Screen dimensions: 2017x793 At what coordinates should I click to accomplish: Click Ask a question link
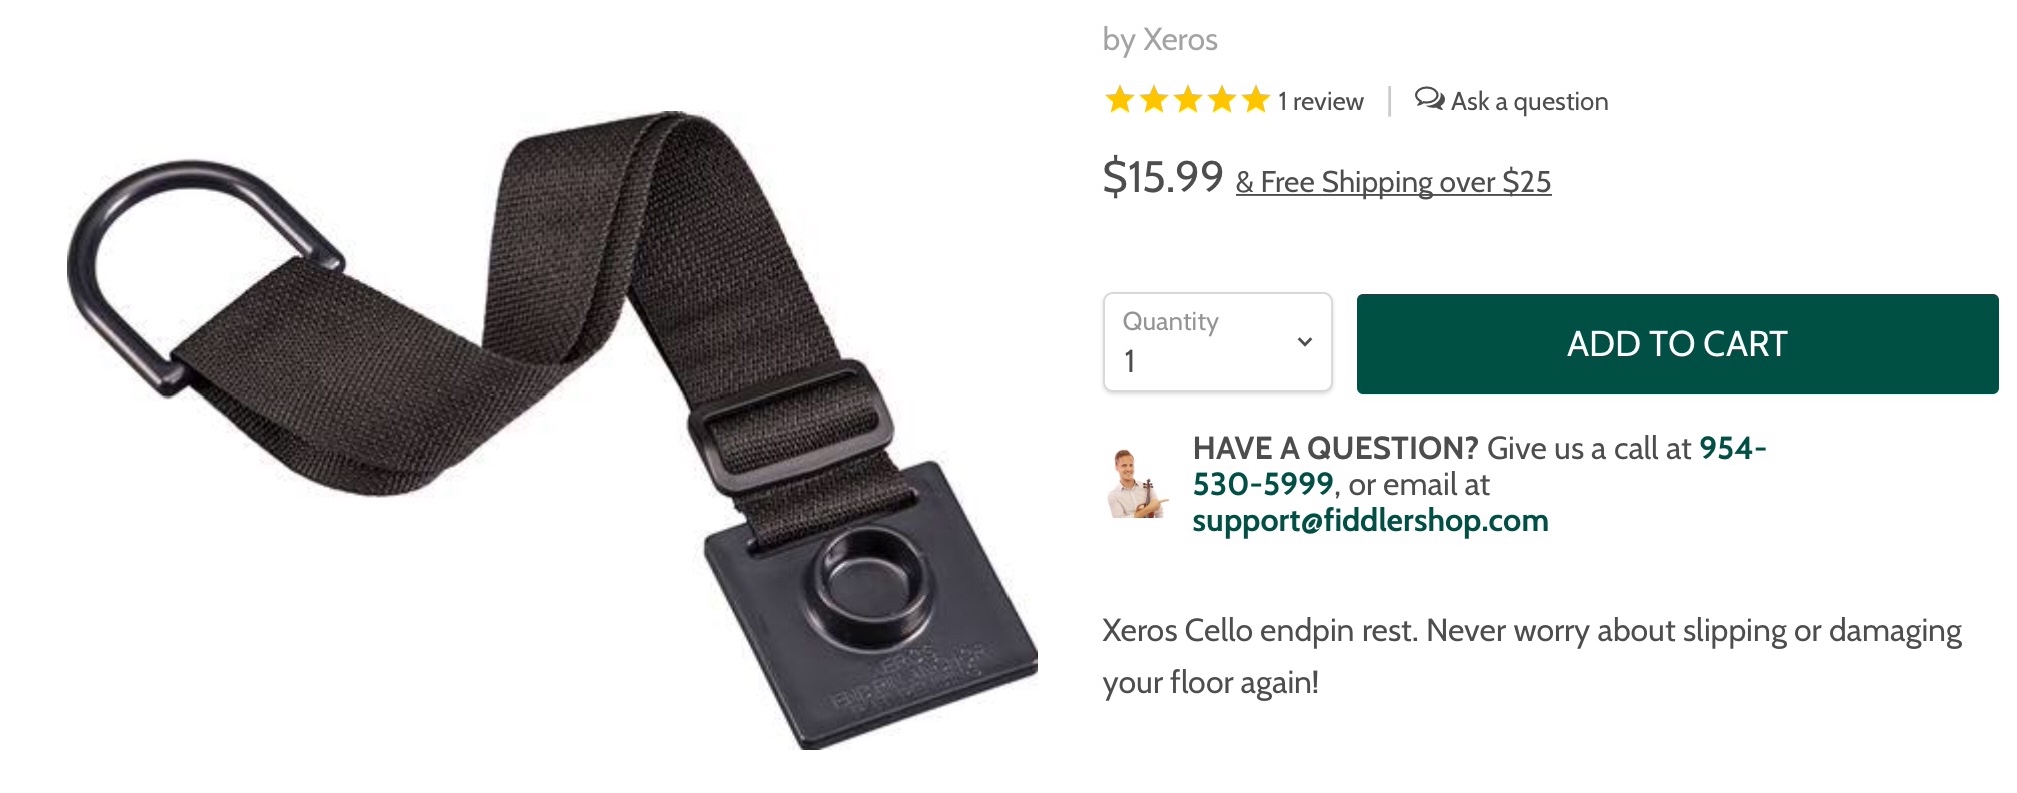(1511, 101)
